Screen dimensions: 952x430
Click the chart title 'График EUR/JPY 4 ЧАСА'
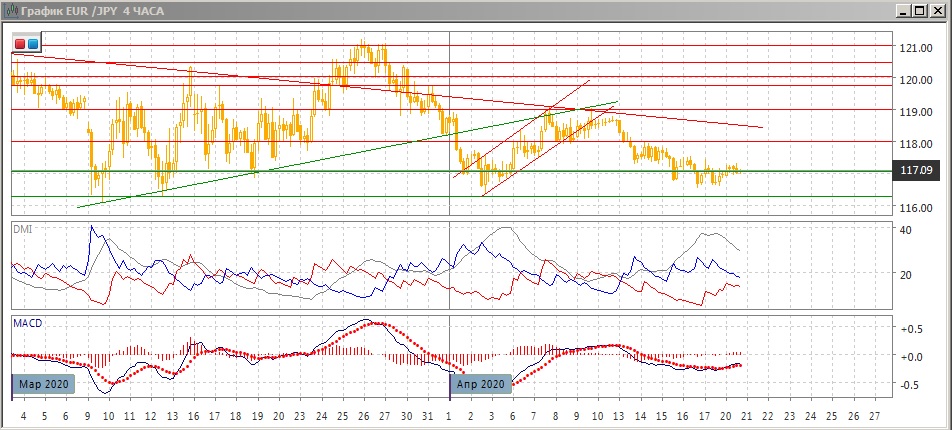coord(91,10)
